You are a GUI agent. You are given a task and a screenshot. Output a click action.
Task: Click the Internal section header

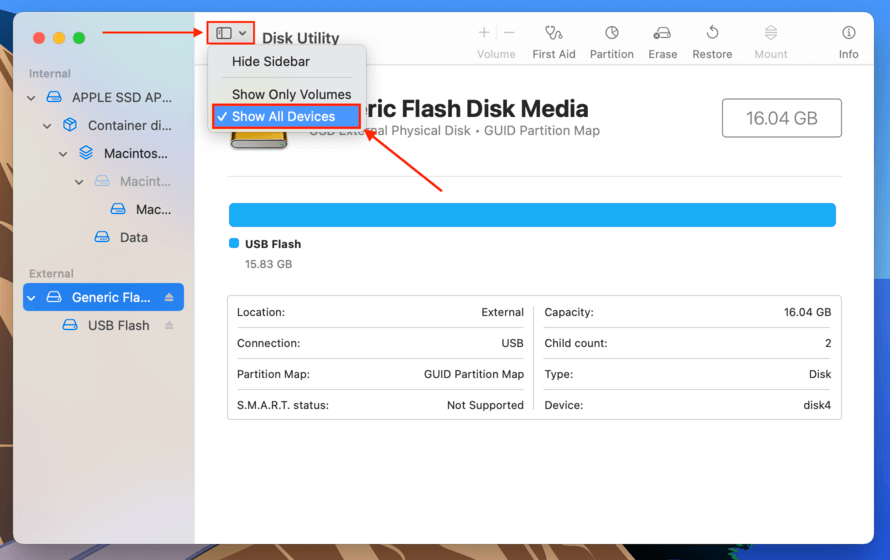tap(50, 74)
